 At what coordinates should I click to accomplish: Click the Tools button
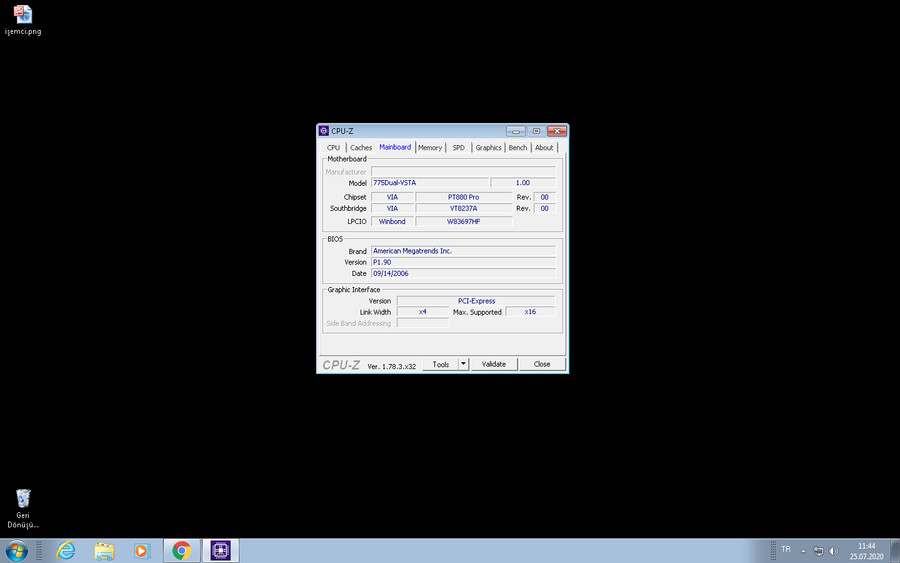[441, 364]
